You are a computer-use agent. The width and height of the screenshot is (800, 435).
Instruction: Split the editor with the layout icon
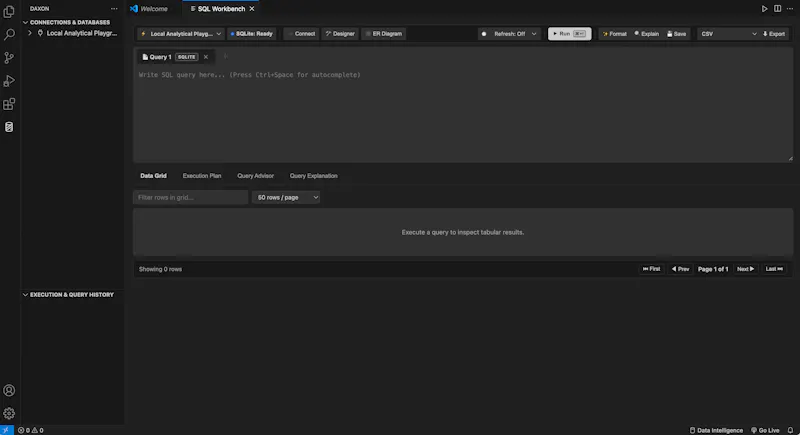[777, 9]
